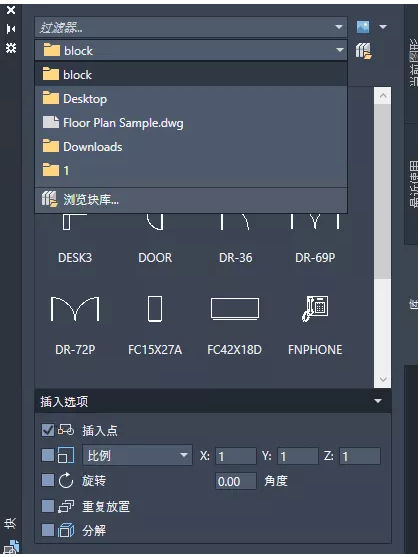Open palette properties gear icon
Image resolution: width=419 pixels, height=557 pixels.
pos(11,48)
